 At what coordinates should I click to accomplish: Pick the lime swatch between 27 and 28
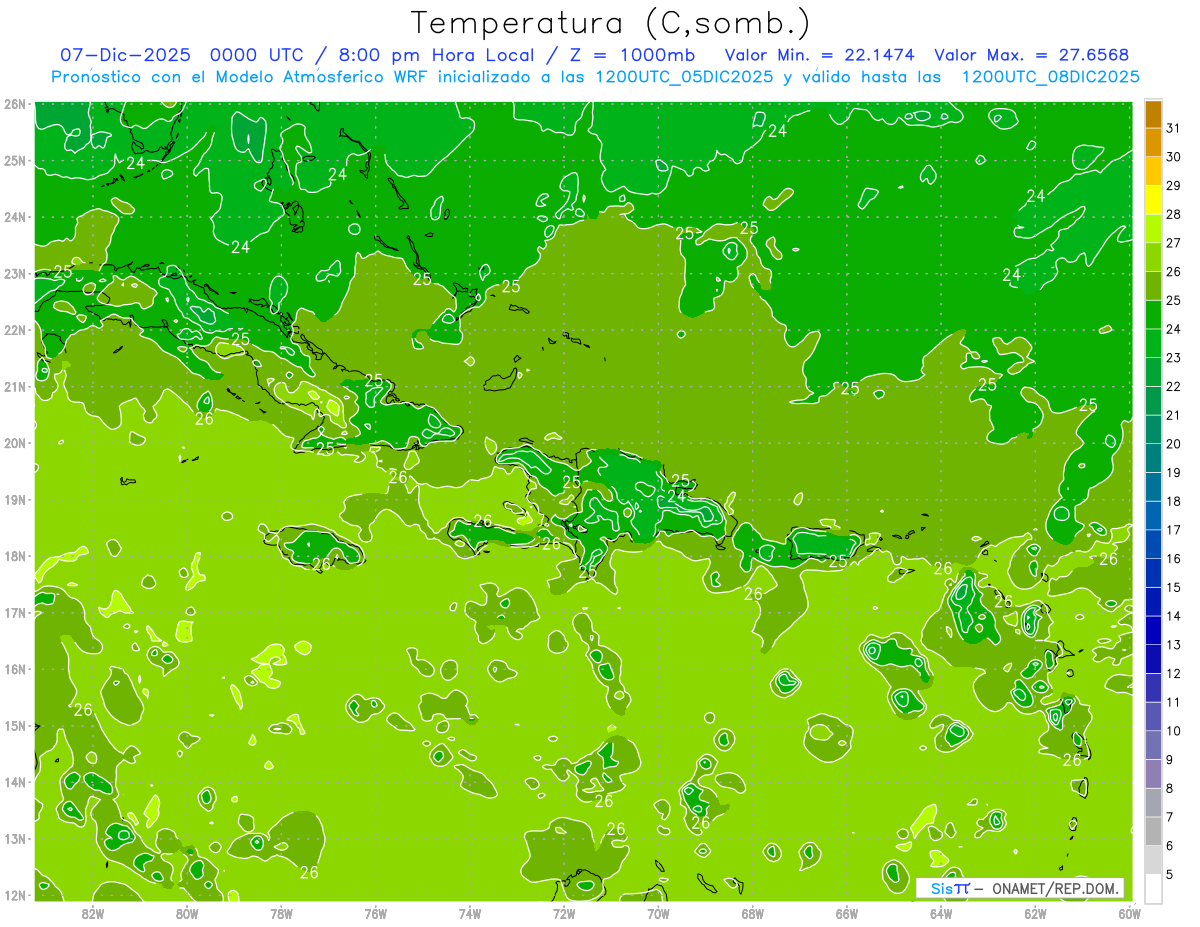(1153, 229)
